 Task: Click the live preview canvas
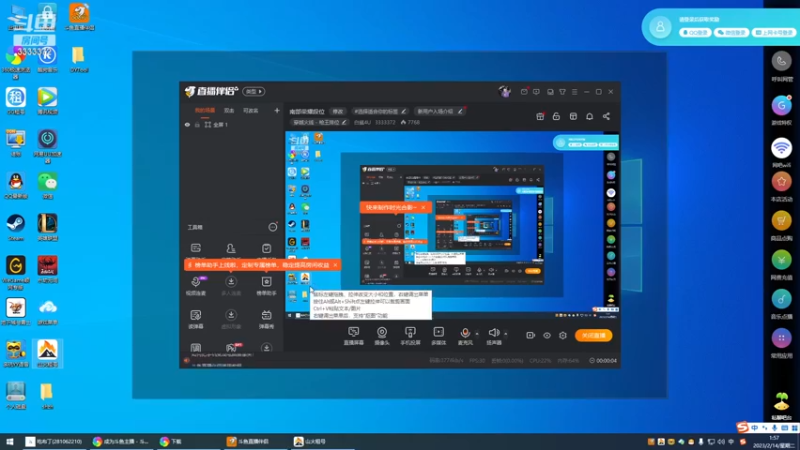click(453, 226)
